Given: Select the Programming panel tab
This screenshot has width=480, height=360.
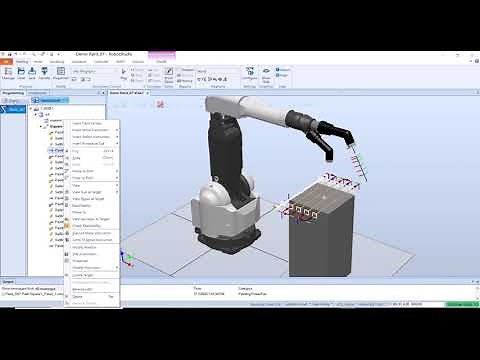Looking at the screenshot, I should [x=13, y=93].
